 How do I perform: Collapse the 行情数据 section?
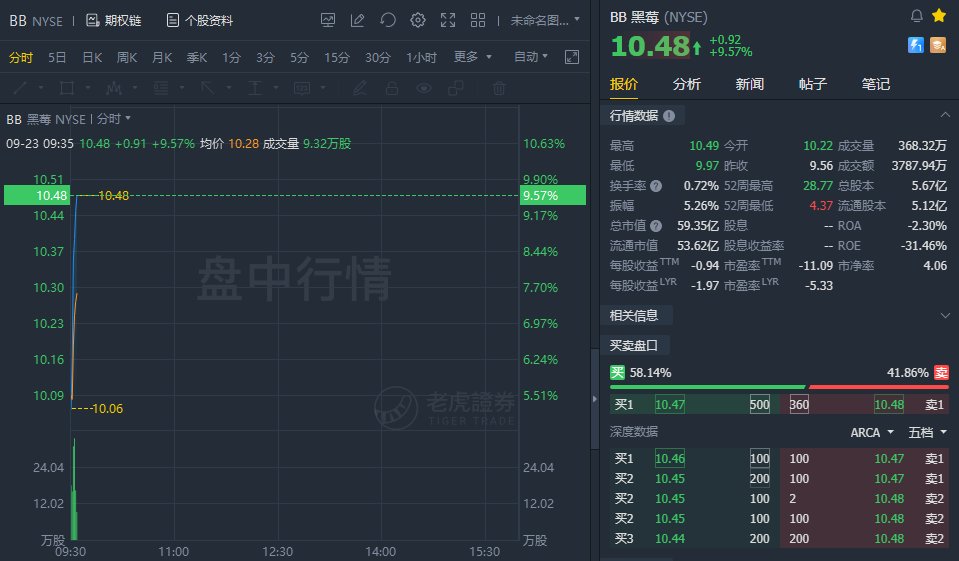(945, 115)
